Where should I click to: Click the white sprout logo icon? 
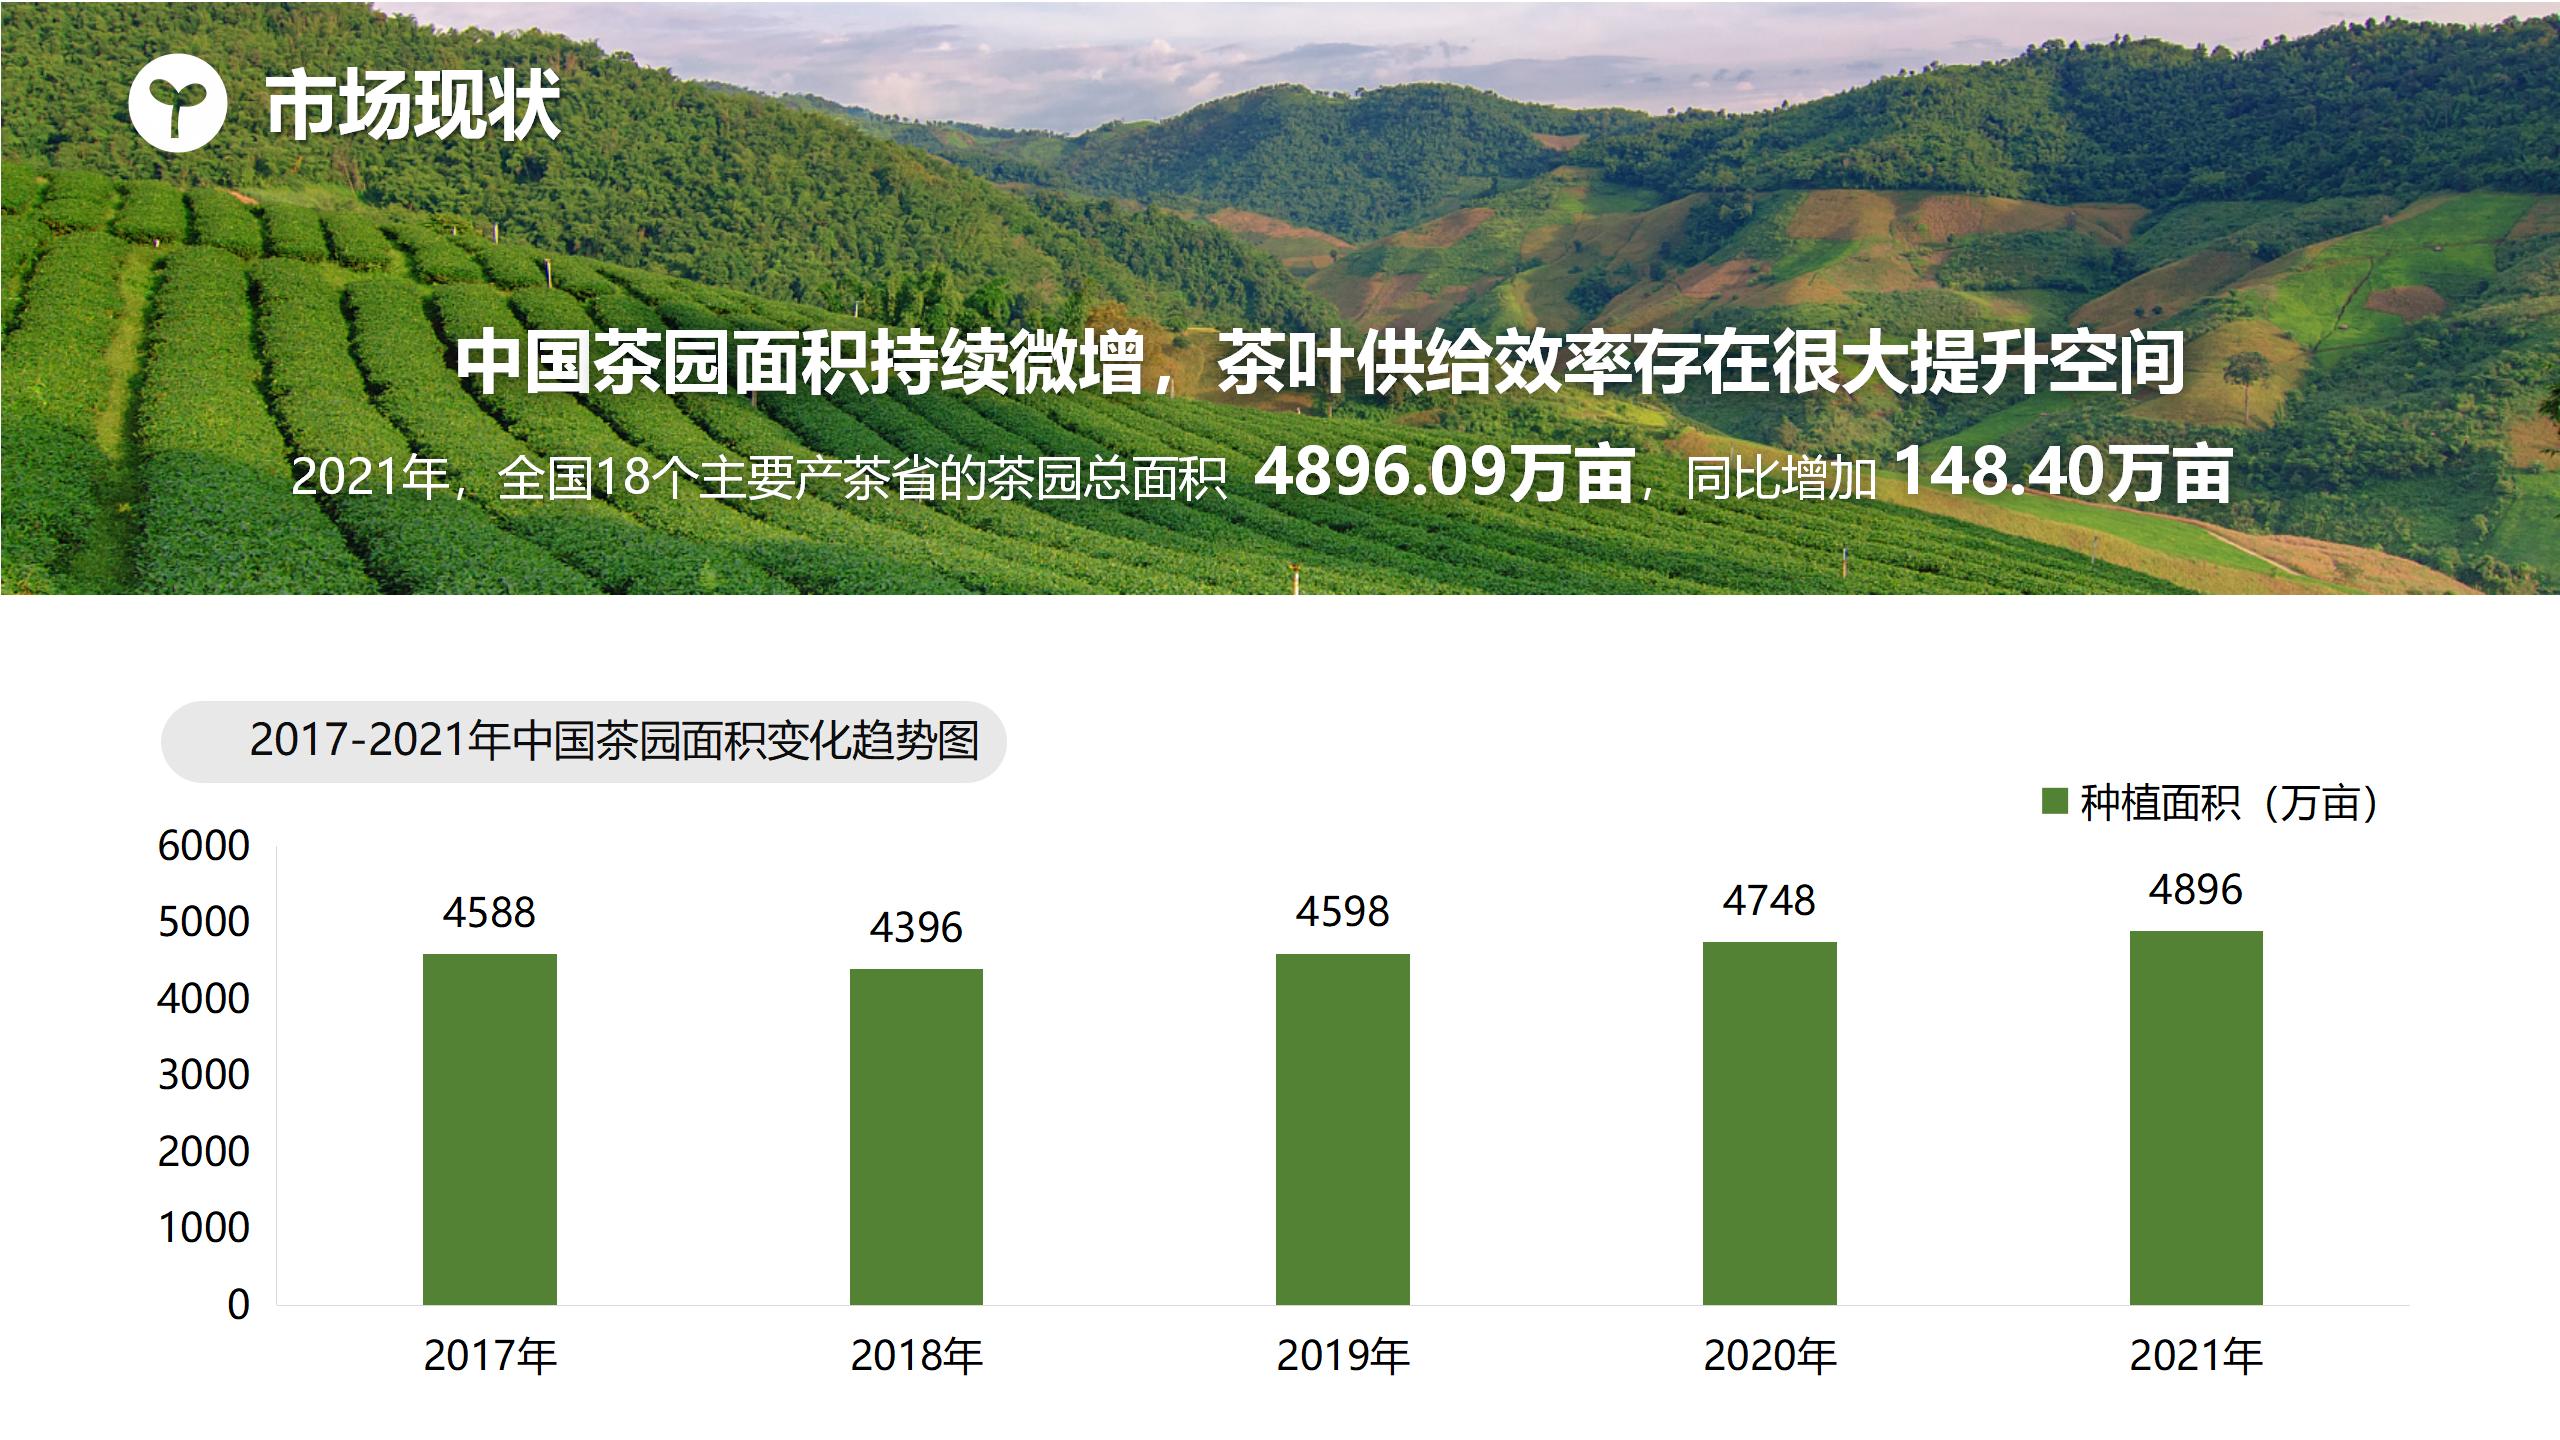point(178,103)
